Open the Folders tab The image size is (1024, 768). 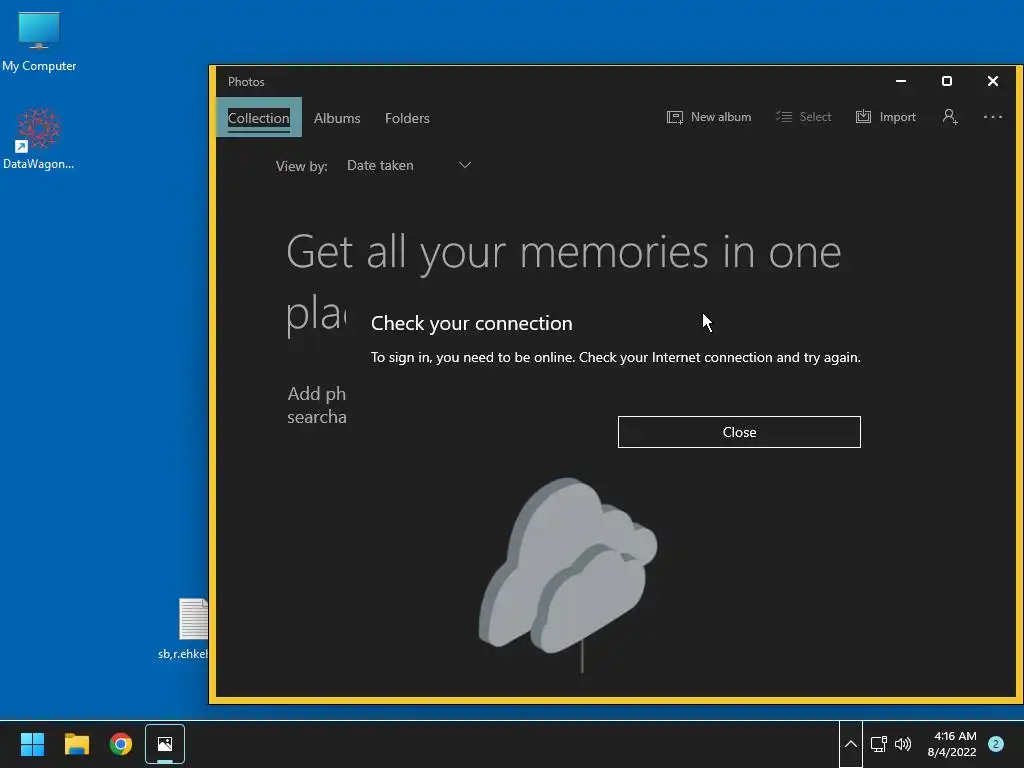coord(407,118)
